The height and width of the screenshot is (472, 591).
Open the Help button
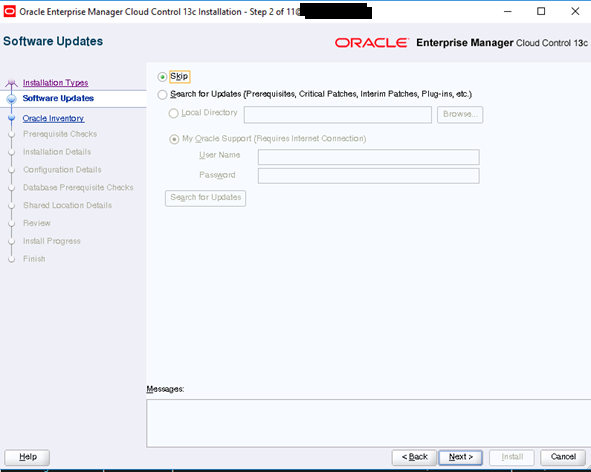tap(28, 457)
